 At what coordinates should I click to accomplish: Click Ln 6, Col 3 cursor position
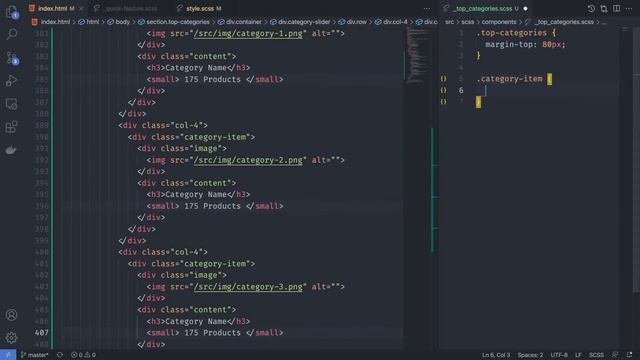click(496, 355)
